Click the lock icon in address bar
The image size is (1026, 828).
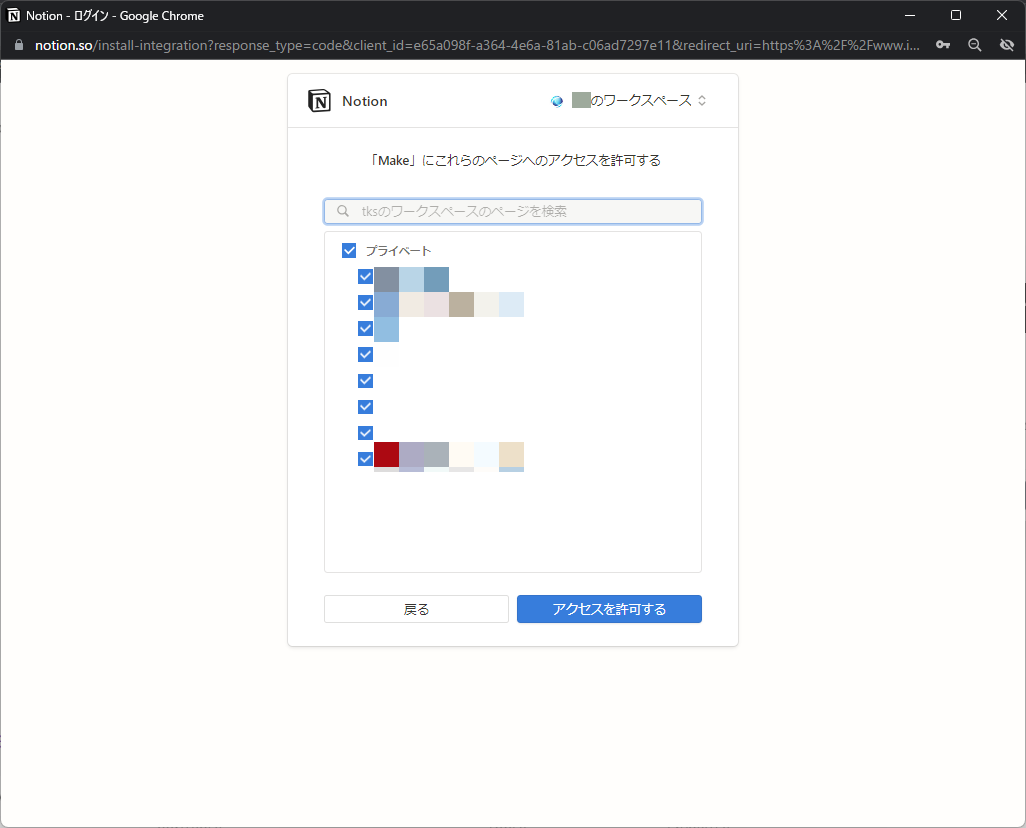[x=19, y=45]
